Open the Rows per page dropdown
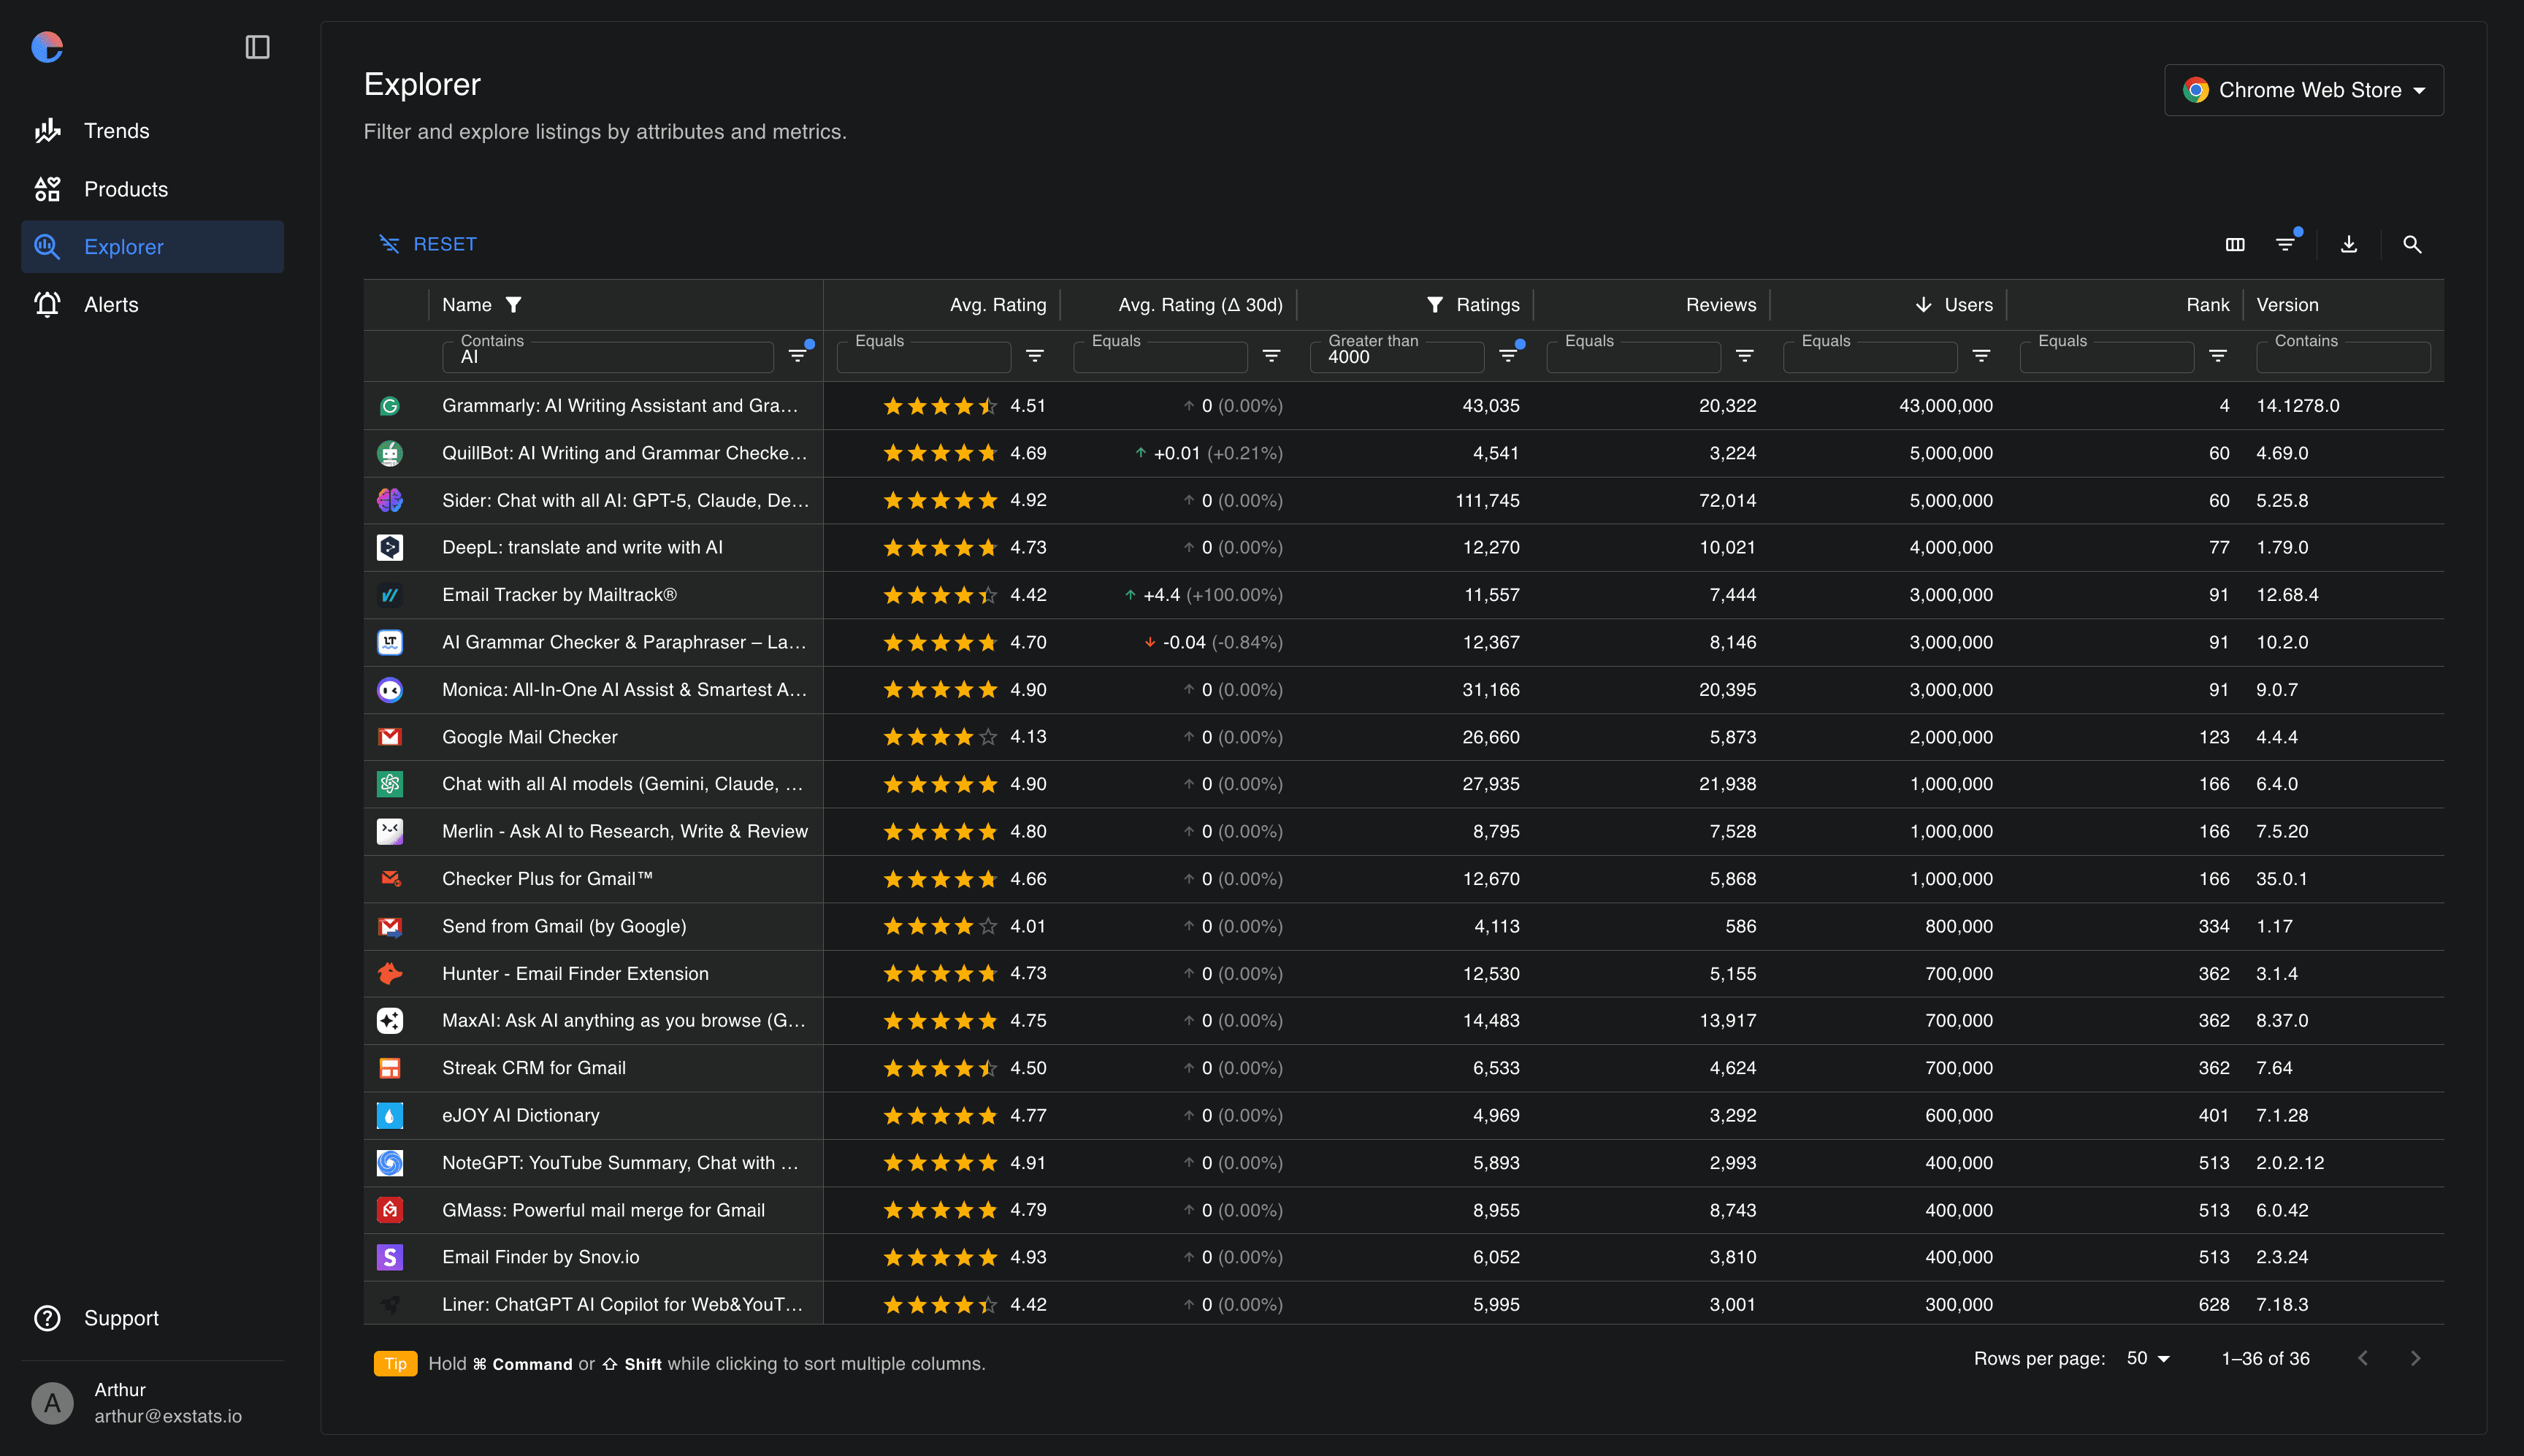 2147,1358
